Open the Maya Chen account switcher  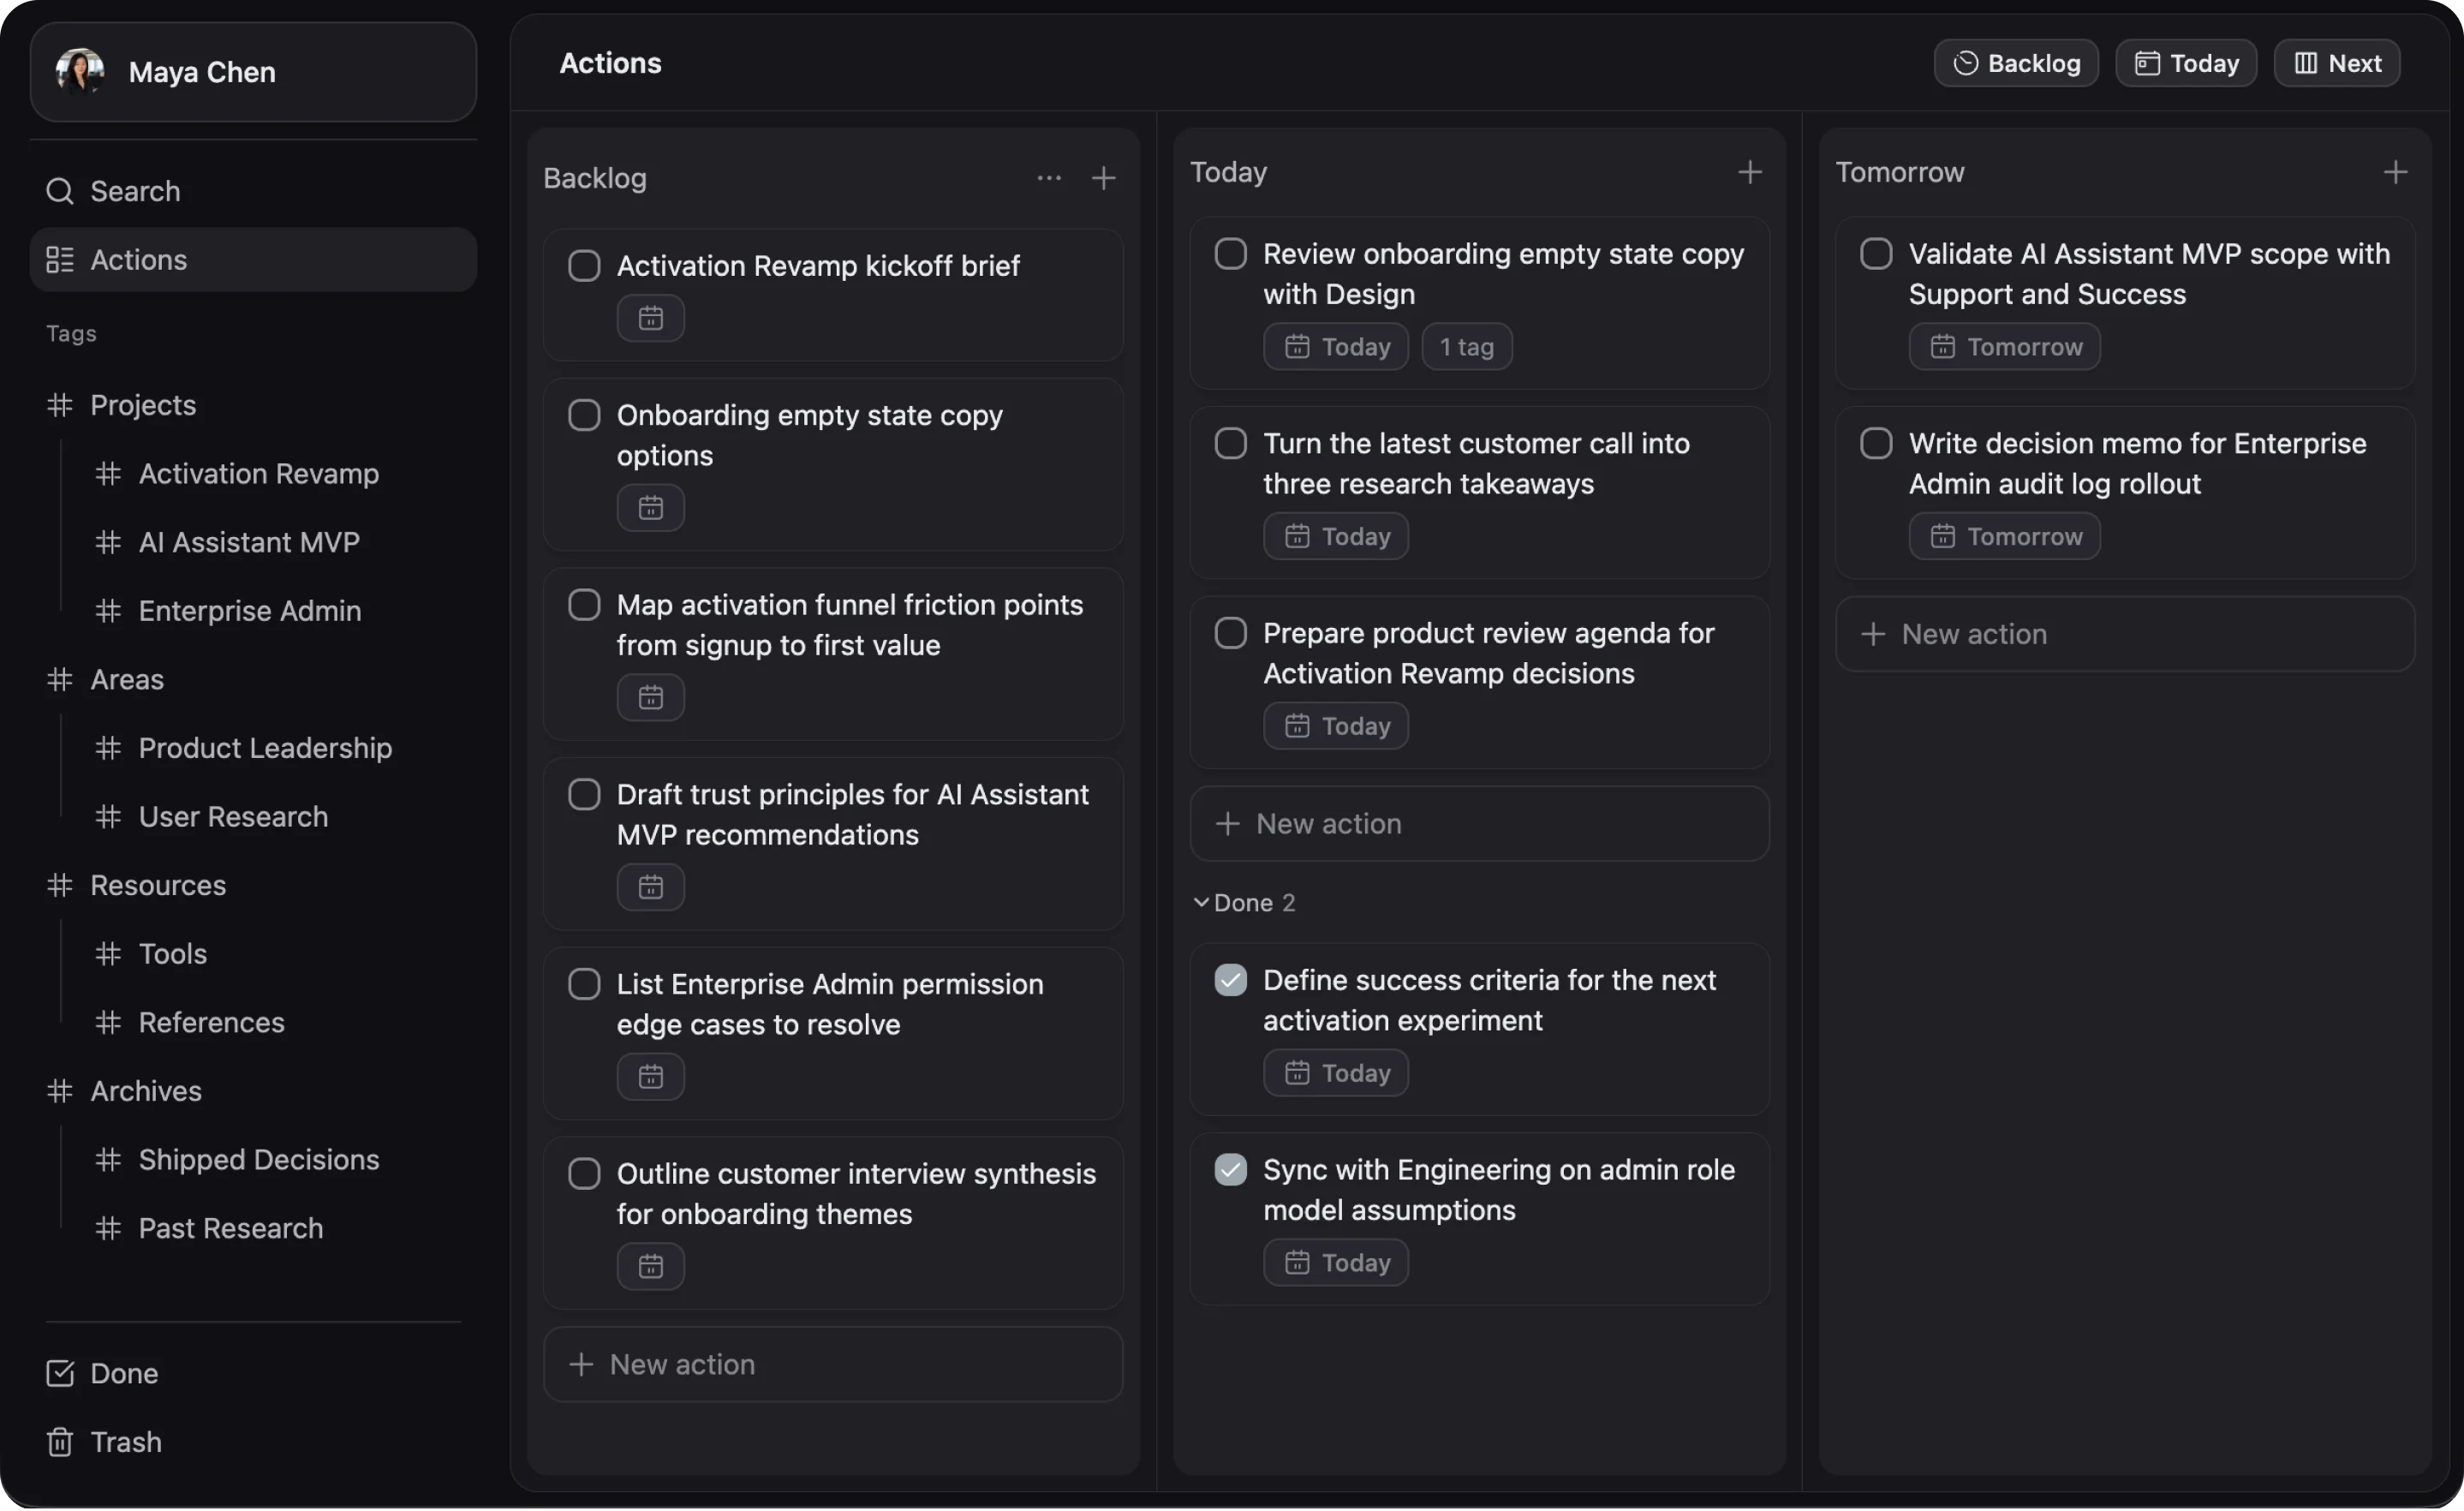253,72
